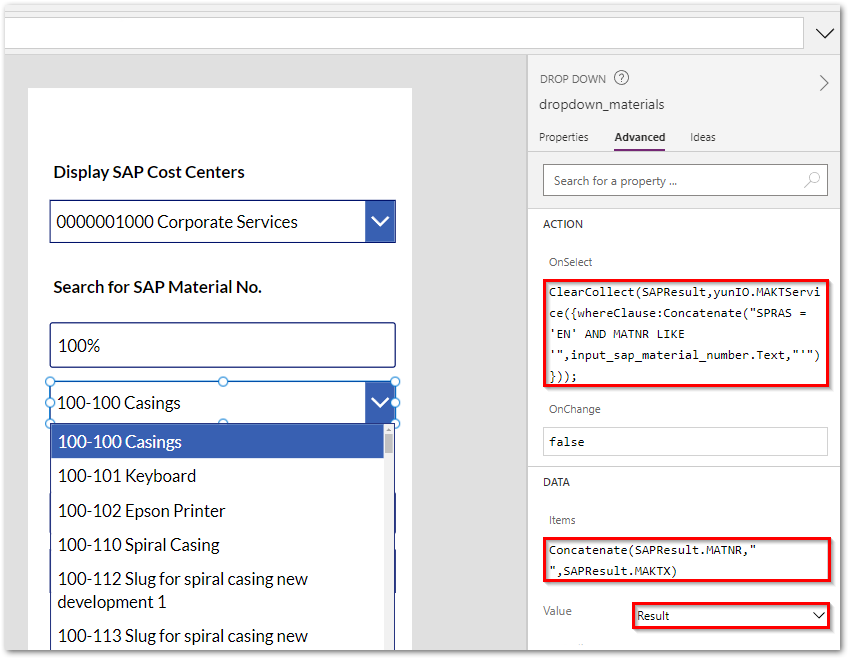Click the top-middle resize handle of the materials dropdown
The width and height of the screenshot is (849, 659).
tap(223, 382)
